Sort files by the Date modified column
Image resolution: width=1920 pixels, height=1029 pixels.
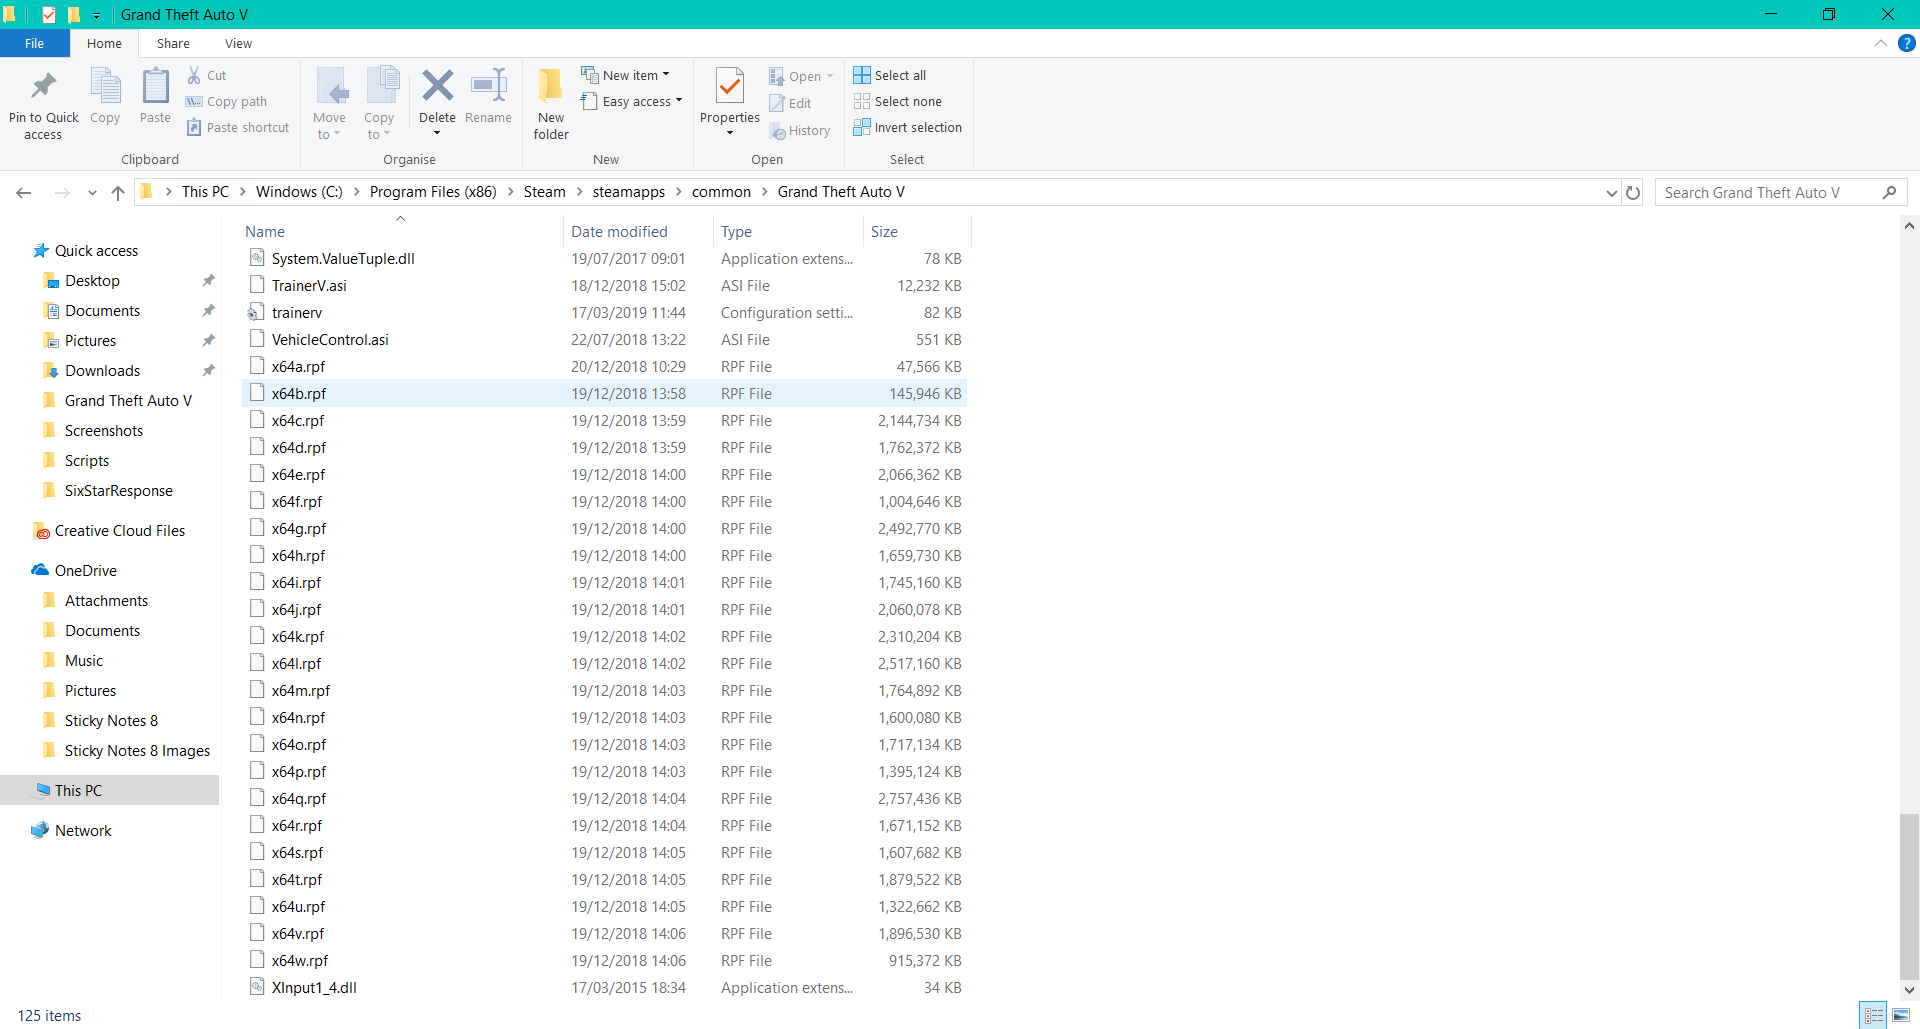619,232
